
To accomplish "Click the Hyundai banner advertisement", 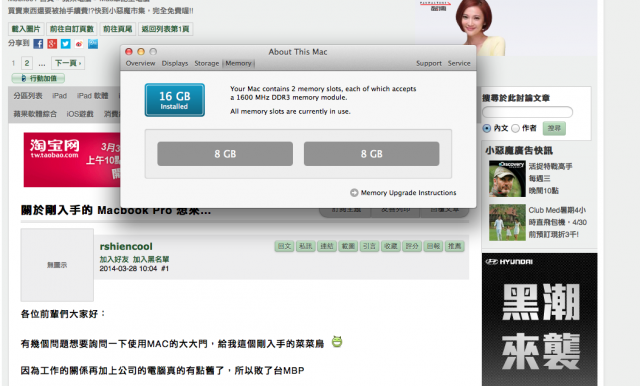I will [x=540, y=319].
